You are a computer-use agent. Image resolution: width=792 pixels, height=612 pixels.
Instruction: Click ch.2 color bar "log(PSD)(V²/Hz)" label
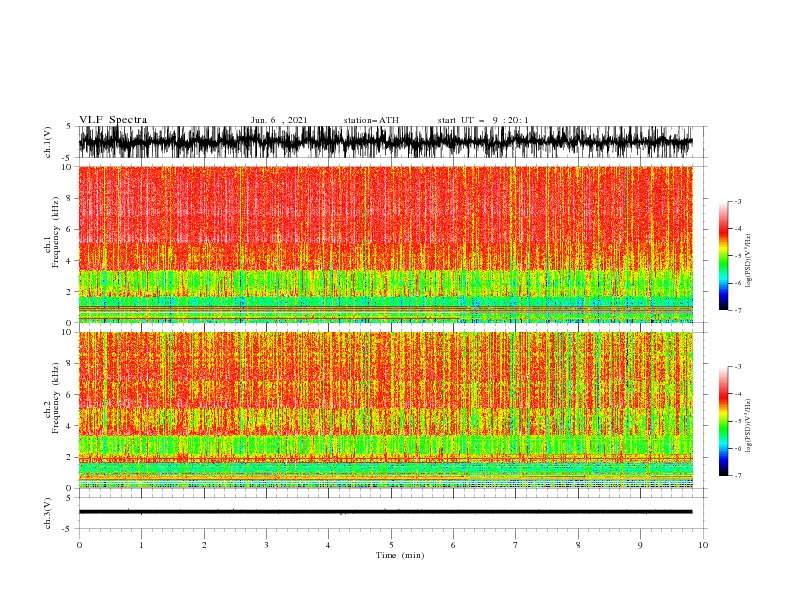pyautogui.click(x=748, y=425)
